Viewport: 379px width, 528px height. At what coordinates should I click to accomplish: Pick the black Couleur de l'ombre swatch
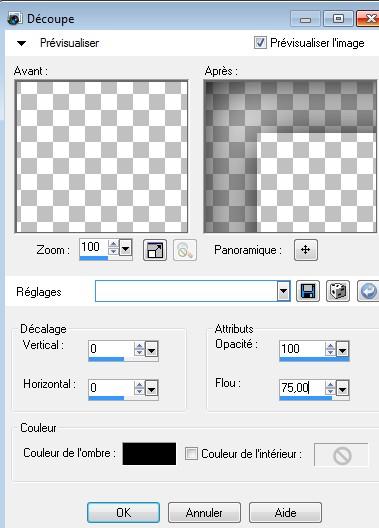click(149, 454)
